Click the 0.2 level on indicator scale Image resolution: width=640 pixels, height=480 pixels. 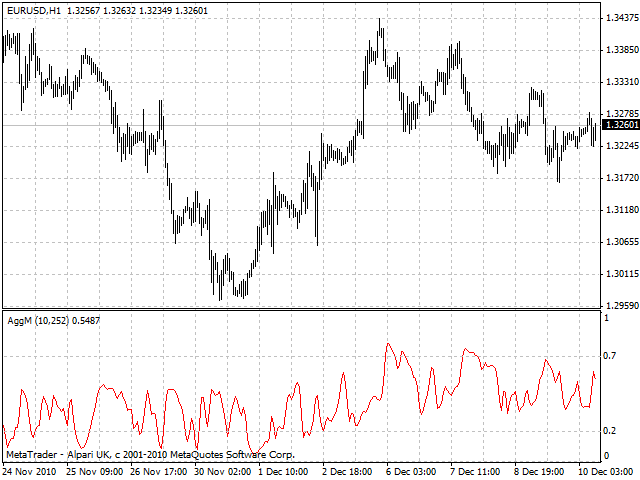pos(610,430)
